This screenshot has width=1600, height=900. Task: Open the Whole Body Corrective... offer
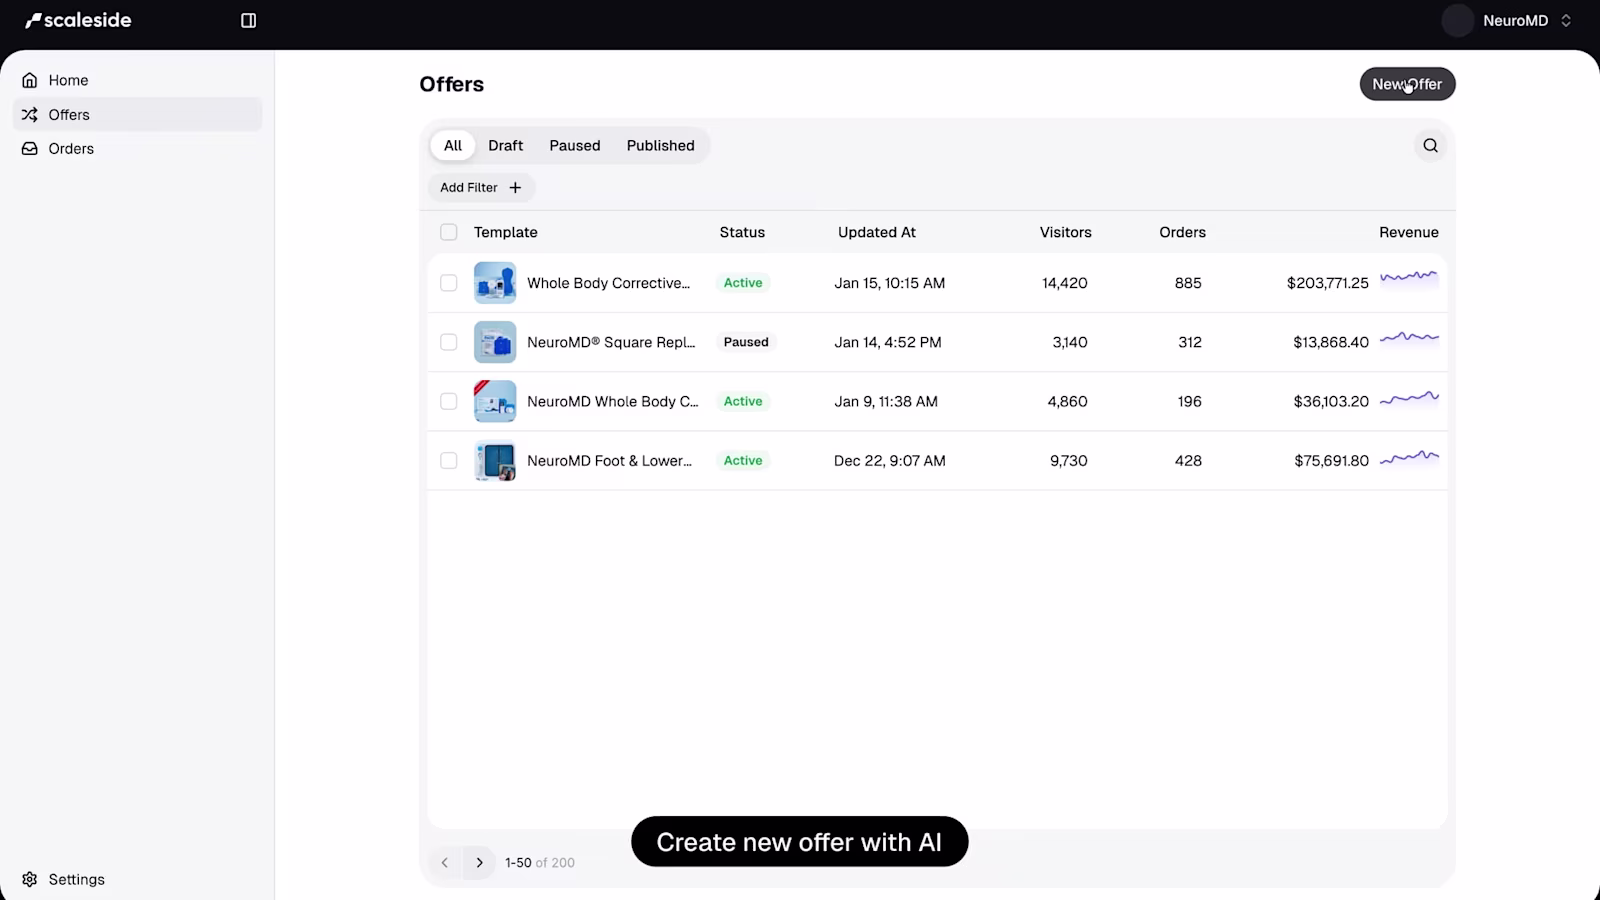tap(609, 283)
